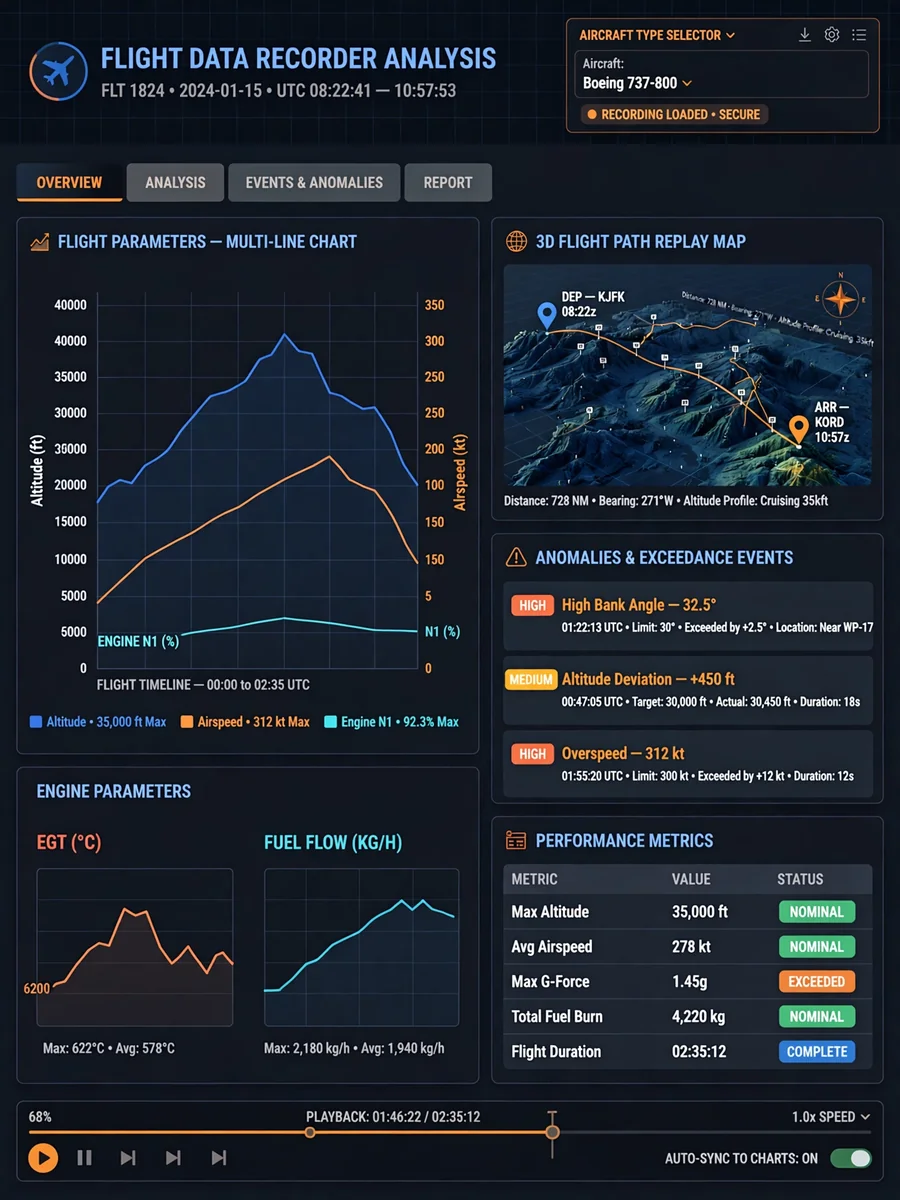The height and width of the screenshot is (1200, 900).
Task: Open the settings gear
Action: 832,35
